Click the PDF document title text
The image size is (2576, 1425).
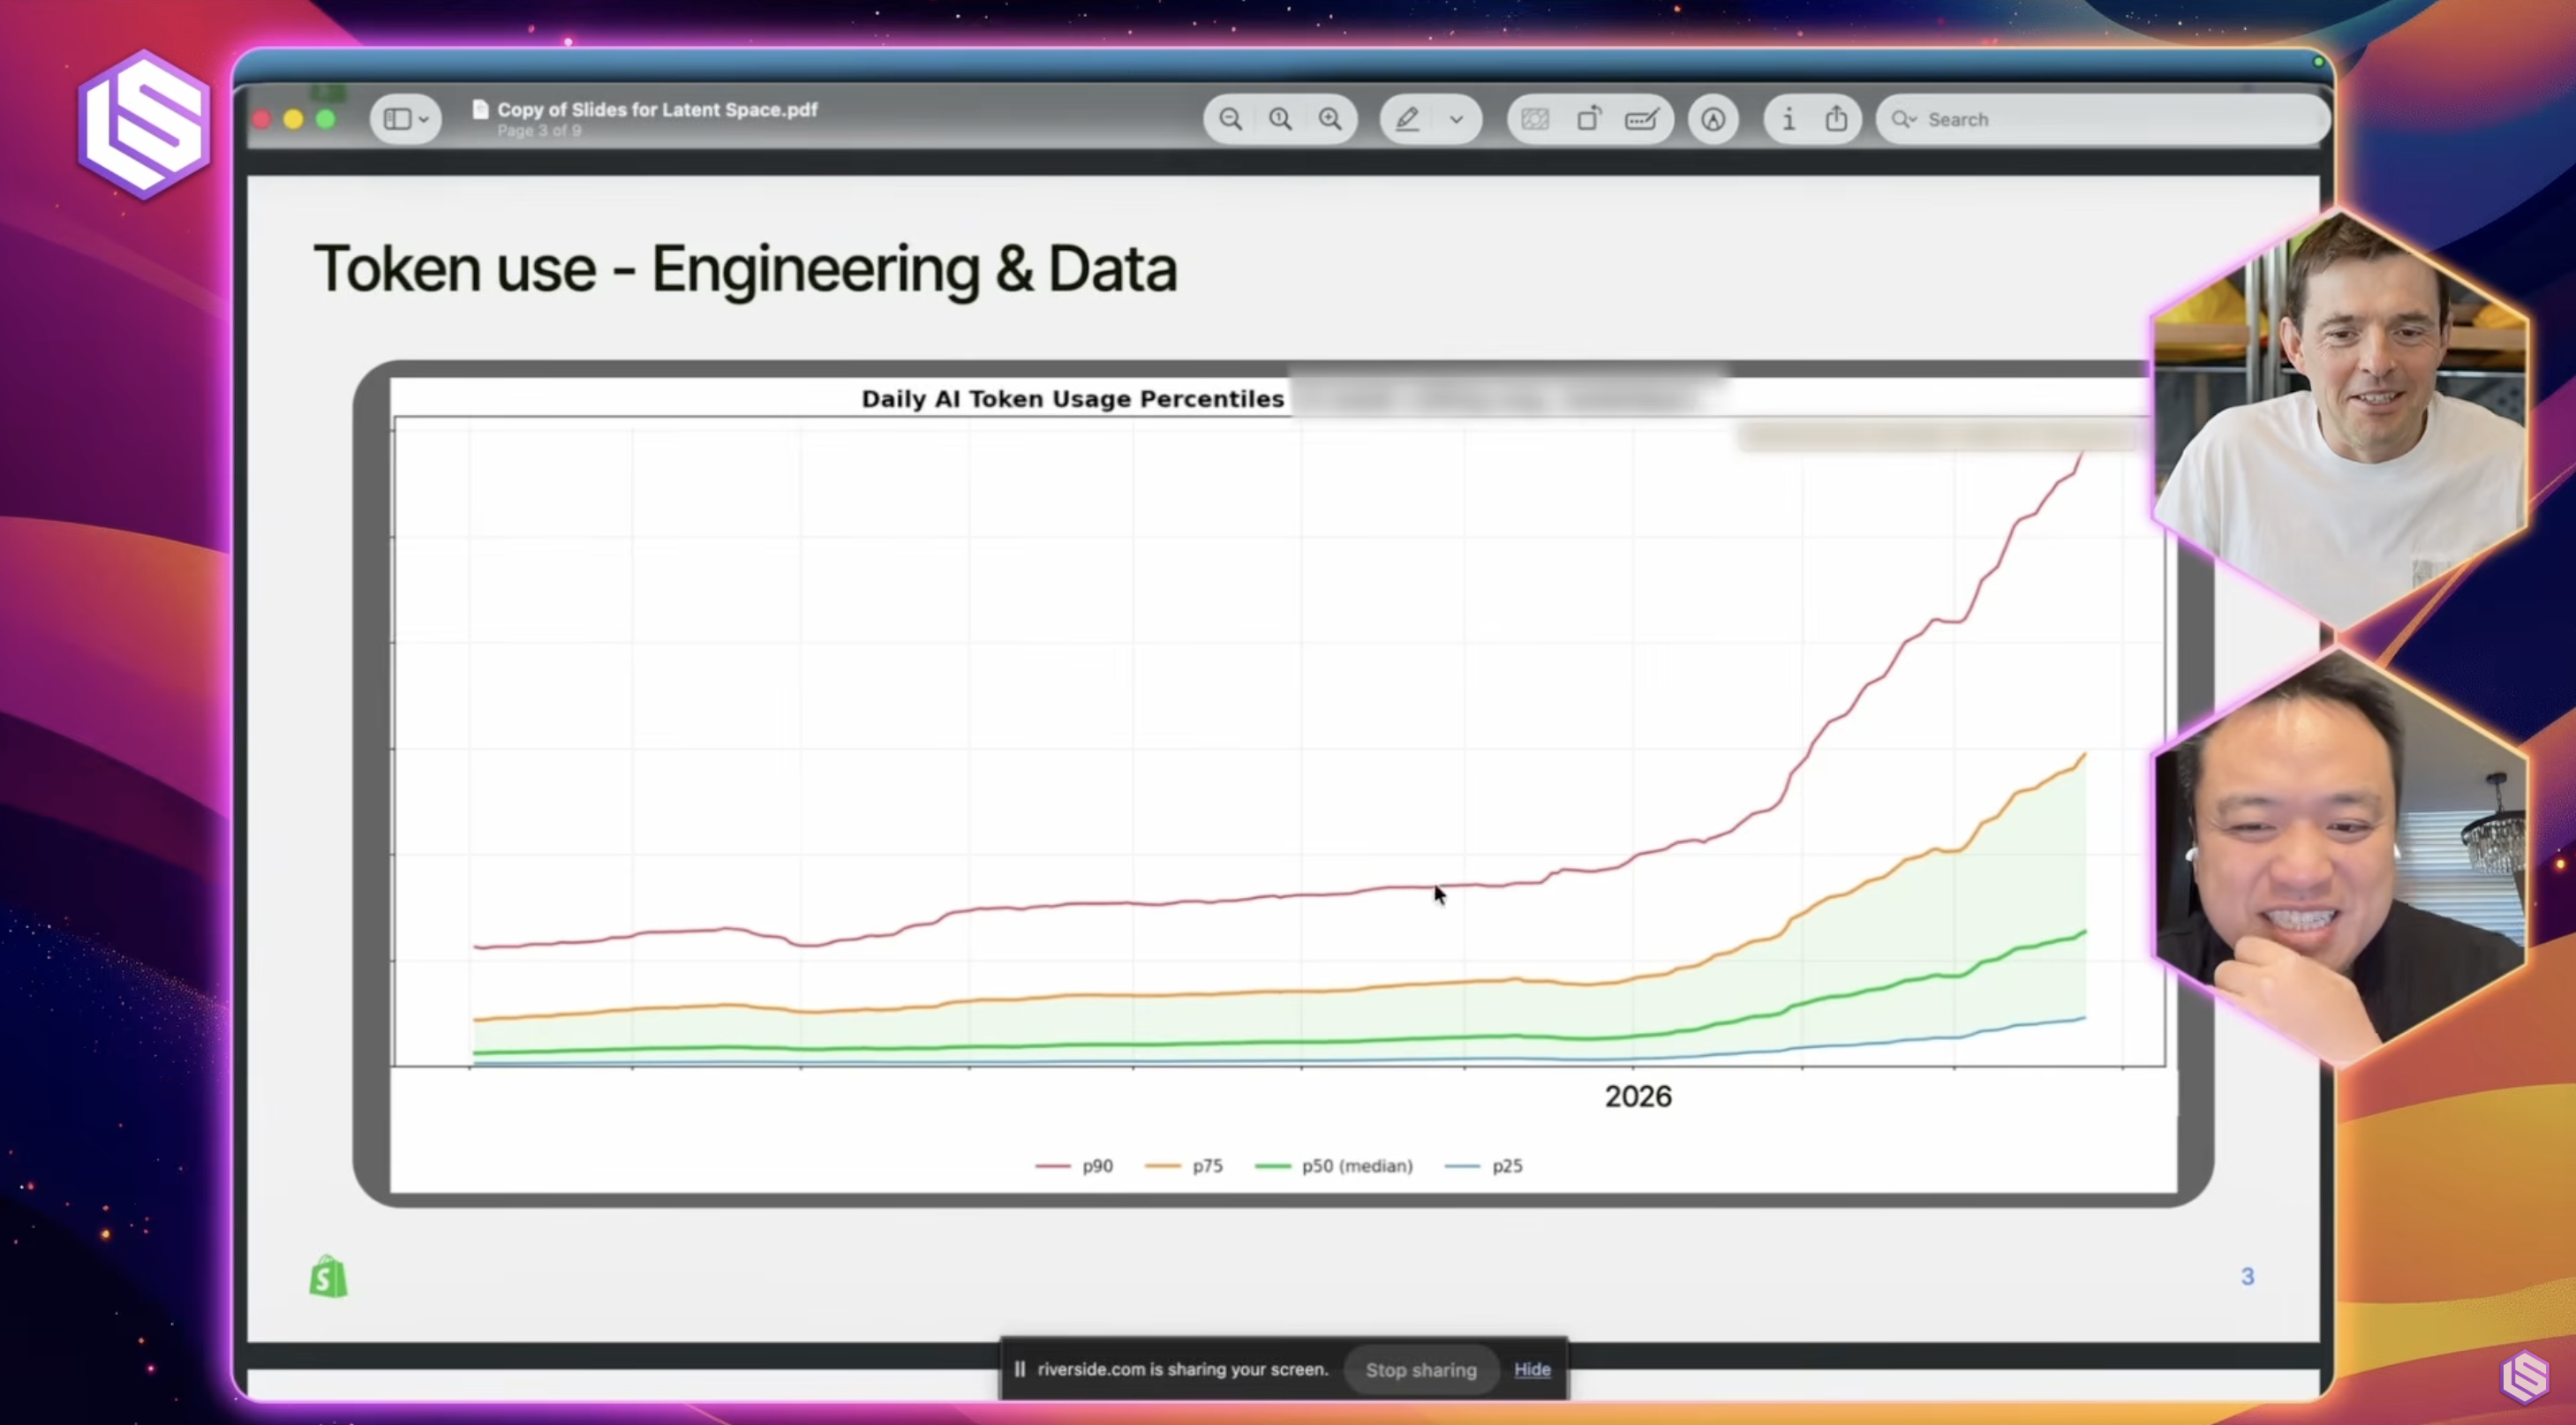[x=657, y=109]
